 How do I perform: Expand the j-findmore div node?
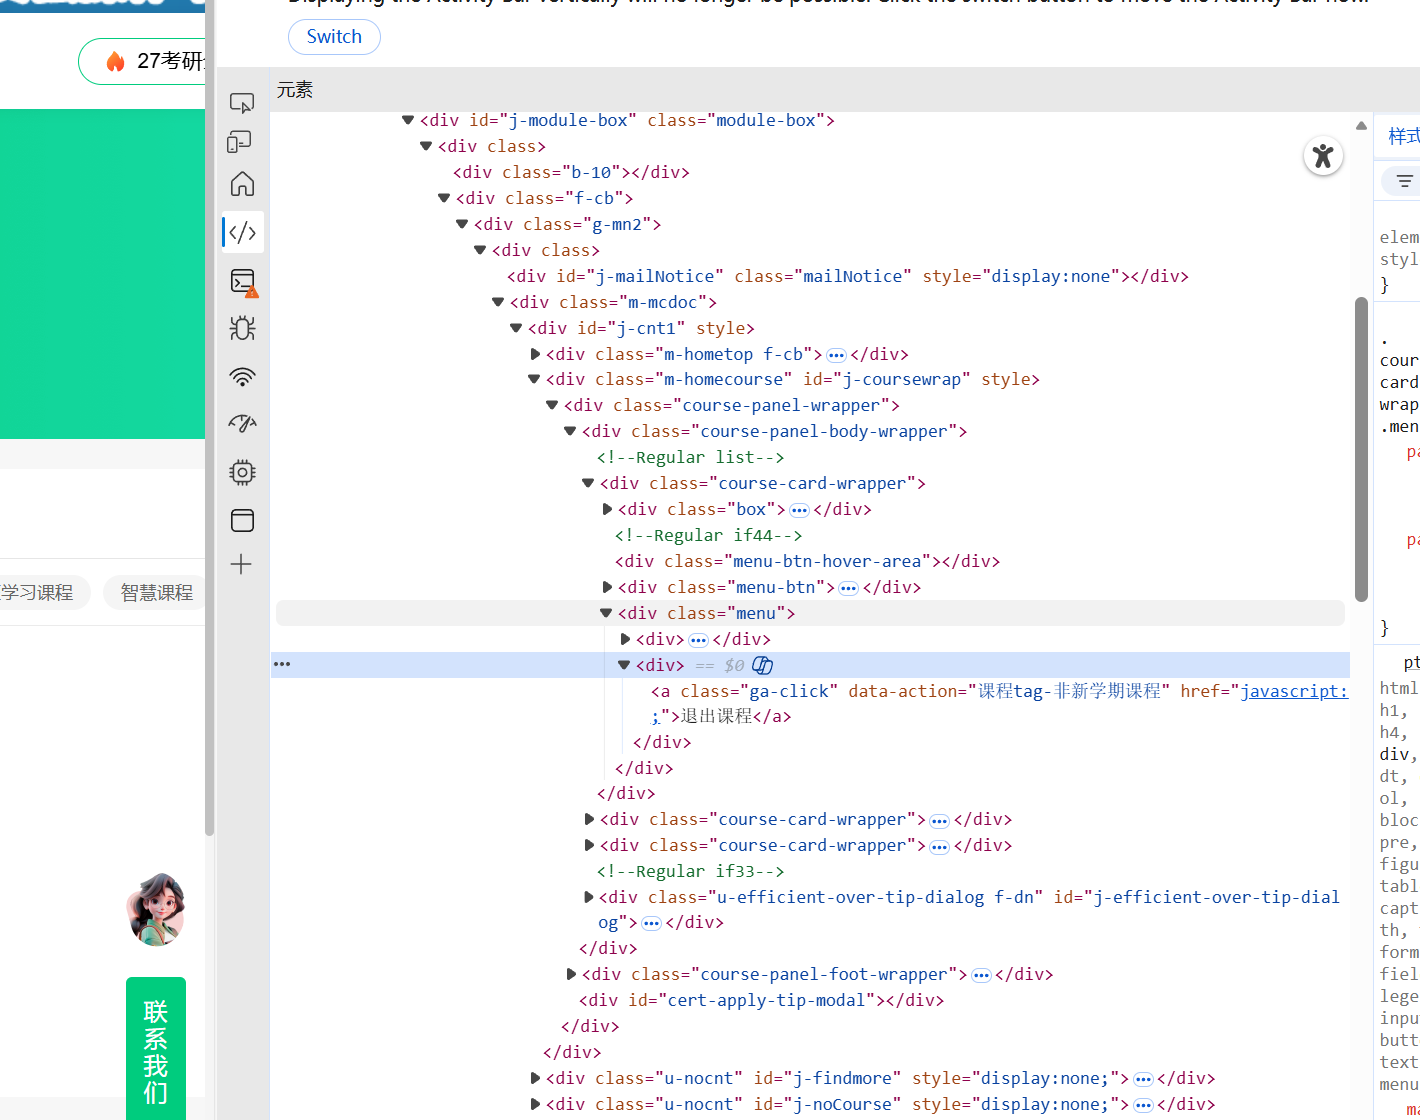pos(535,1078)
